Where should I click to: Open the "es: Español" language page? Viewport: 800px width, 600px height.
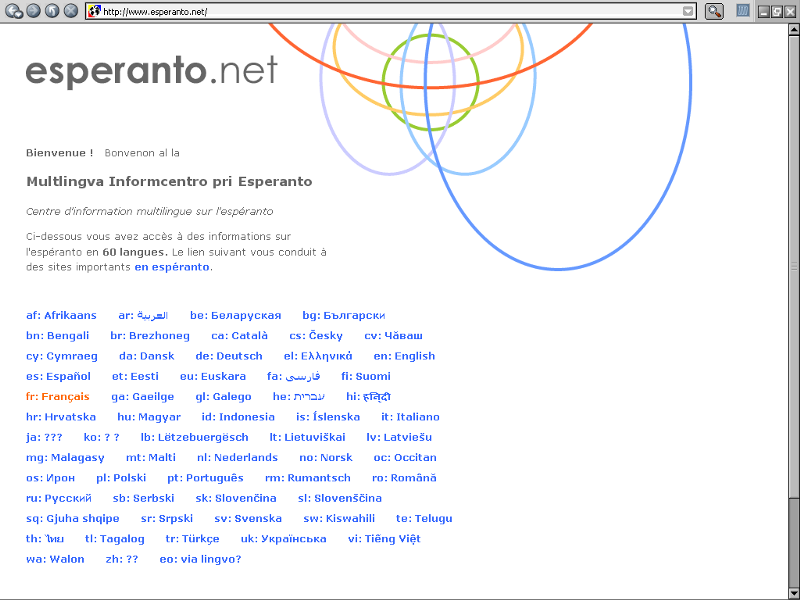(58, 376)
